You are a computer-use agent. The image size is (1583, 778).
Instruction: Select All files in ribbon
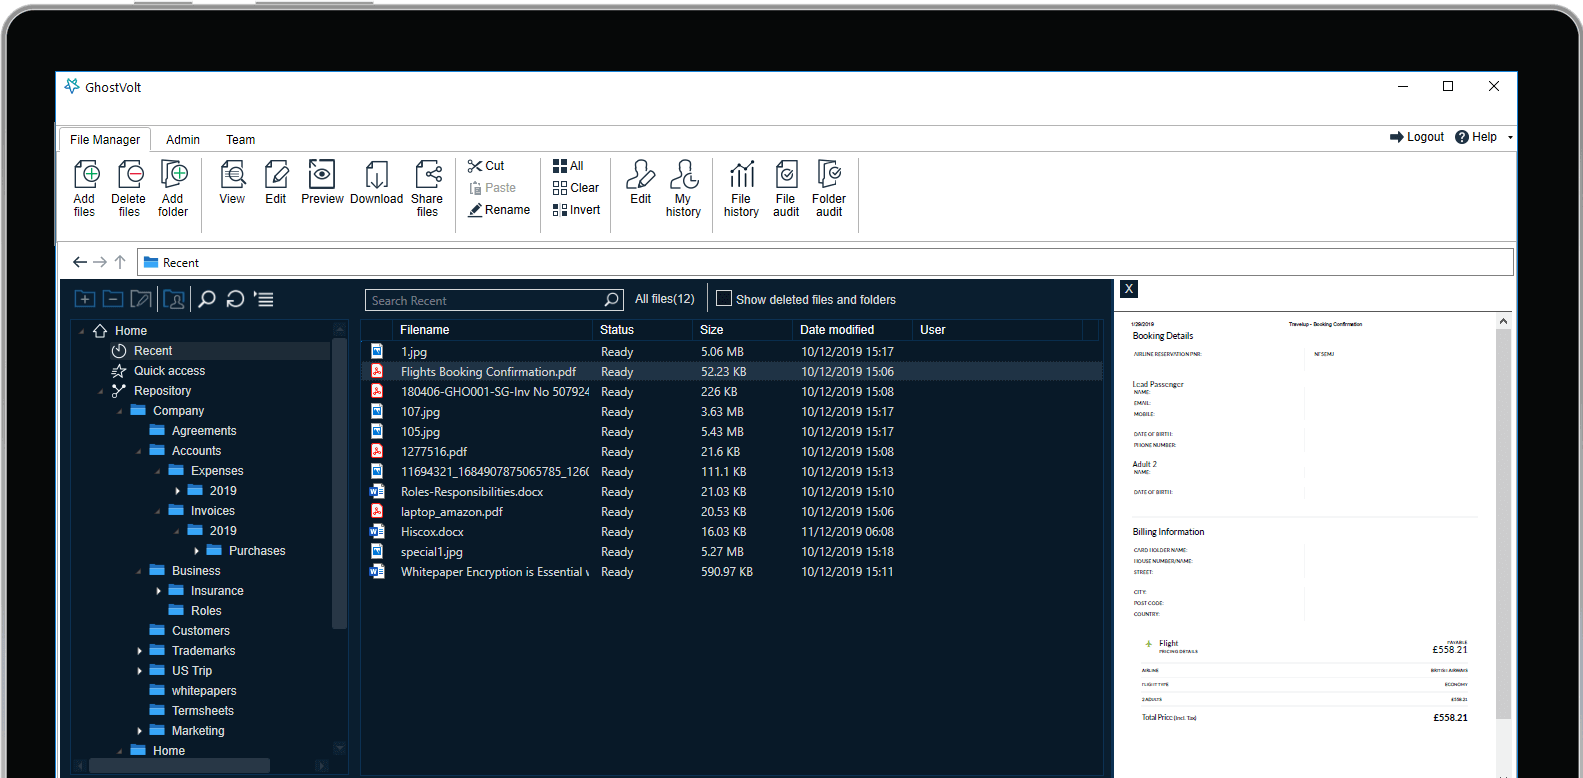[x=568, y=166]
